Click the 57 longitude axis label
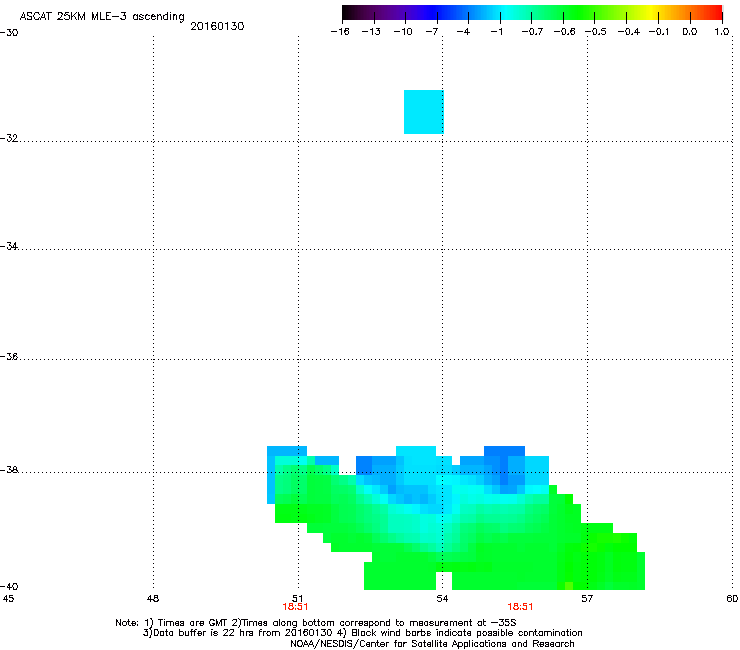Viewport: 740px width, 650px height. pyautogui.click(x=587, y=599)
